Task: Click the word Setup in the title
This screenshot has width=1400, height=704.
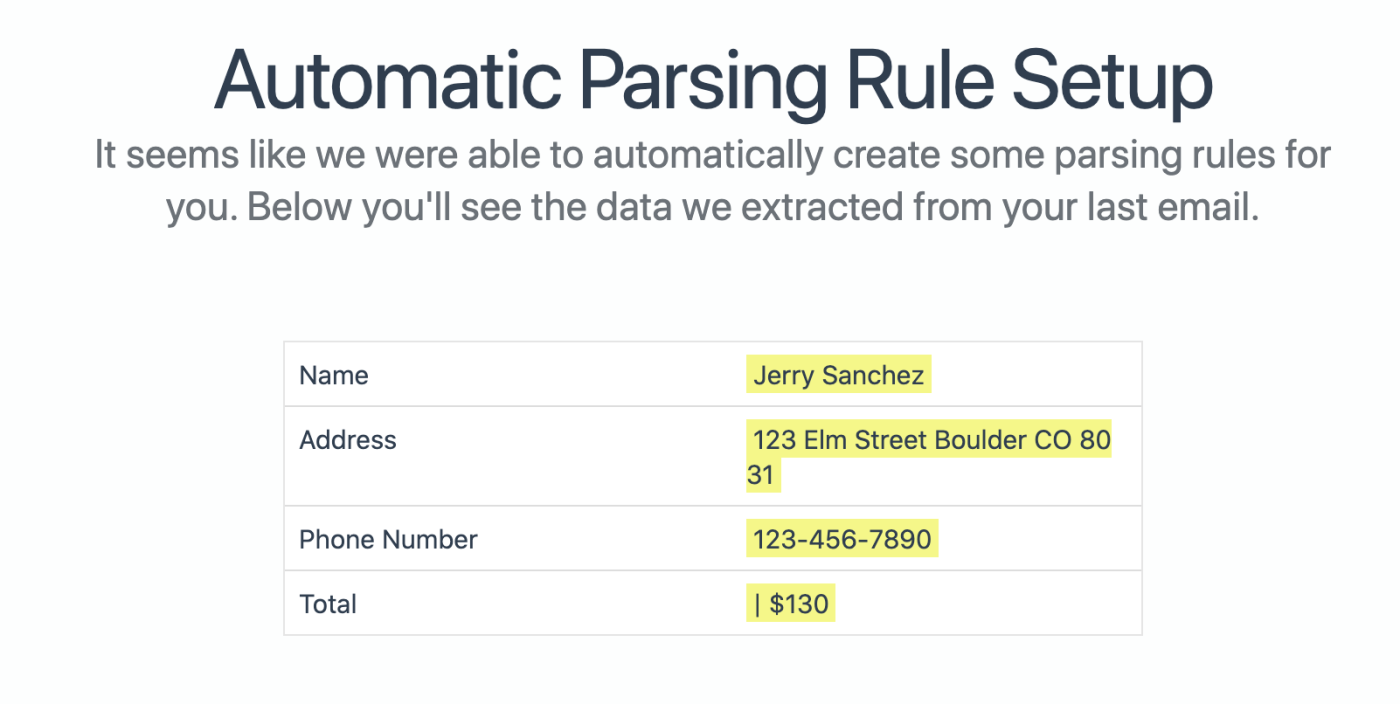Action: pyautogui.click(x=1112, y=82)
